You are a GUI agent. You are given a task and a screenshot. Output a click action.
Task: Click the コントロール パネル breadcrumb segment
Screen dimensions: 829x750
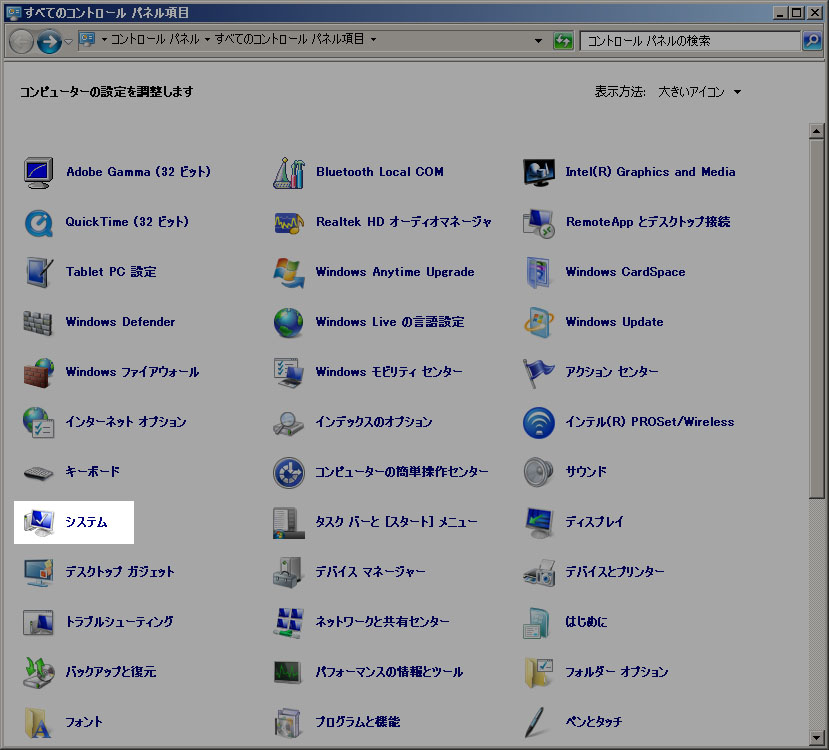point(154,39)
